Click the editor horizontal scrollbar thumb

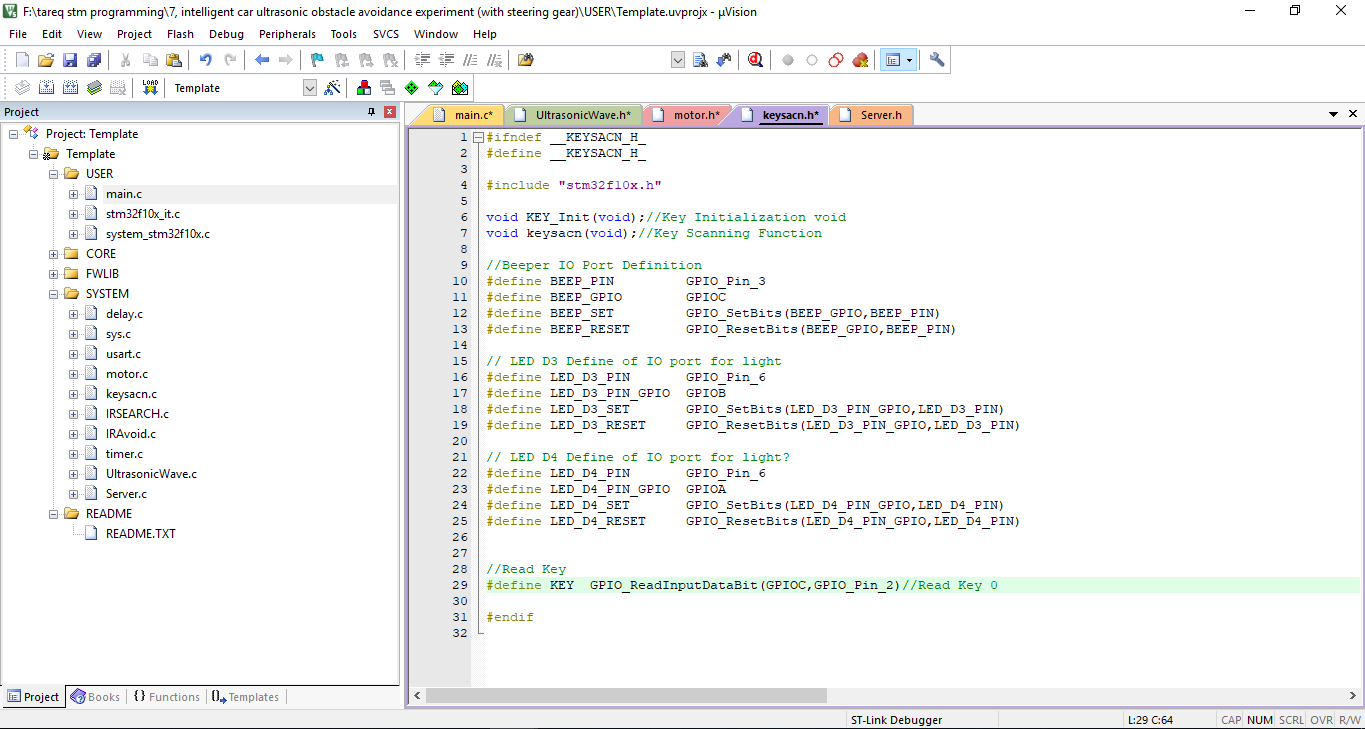(626, 695)
